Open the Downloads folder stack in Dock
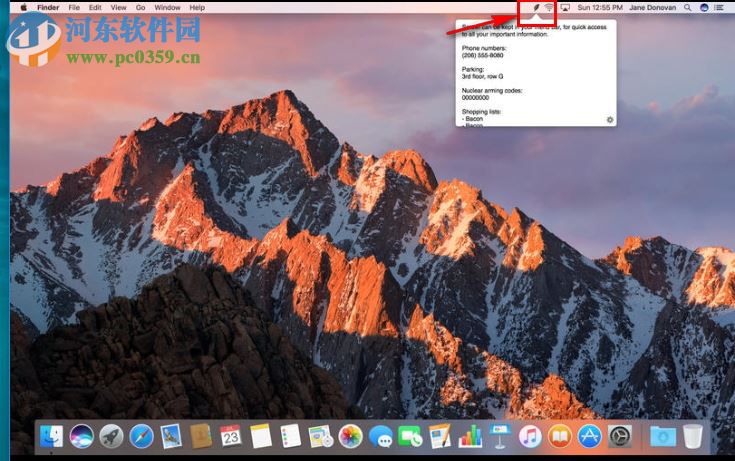Image resolution: width=735 pixels, height=461 pixels. coord(663,436)
